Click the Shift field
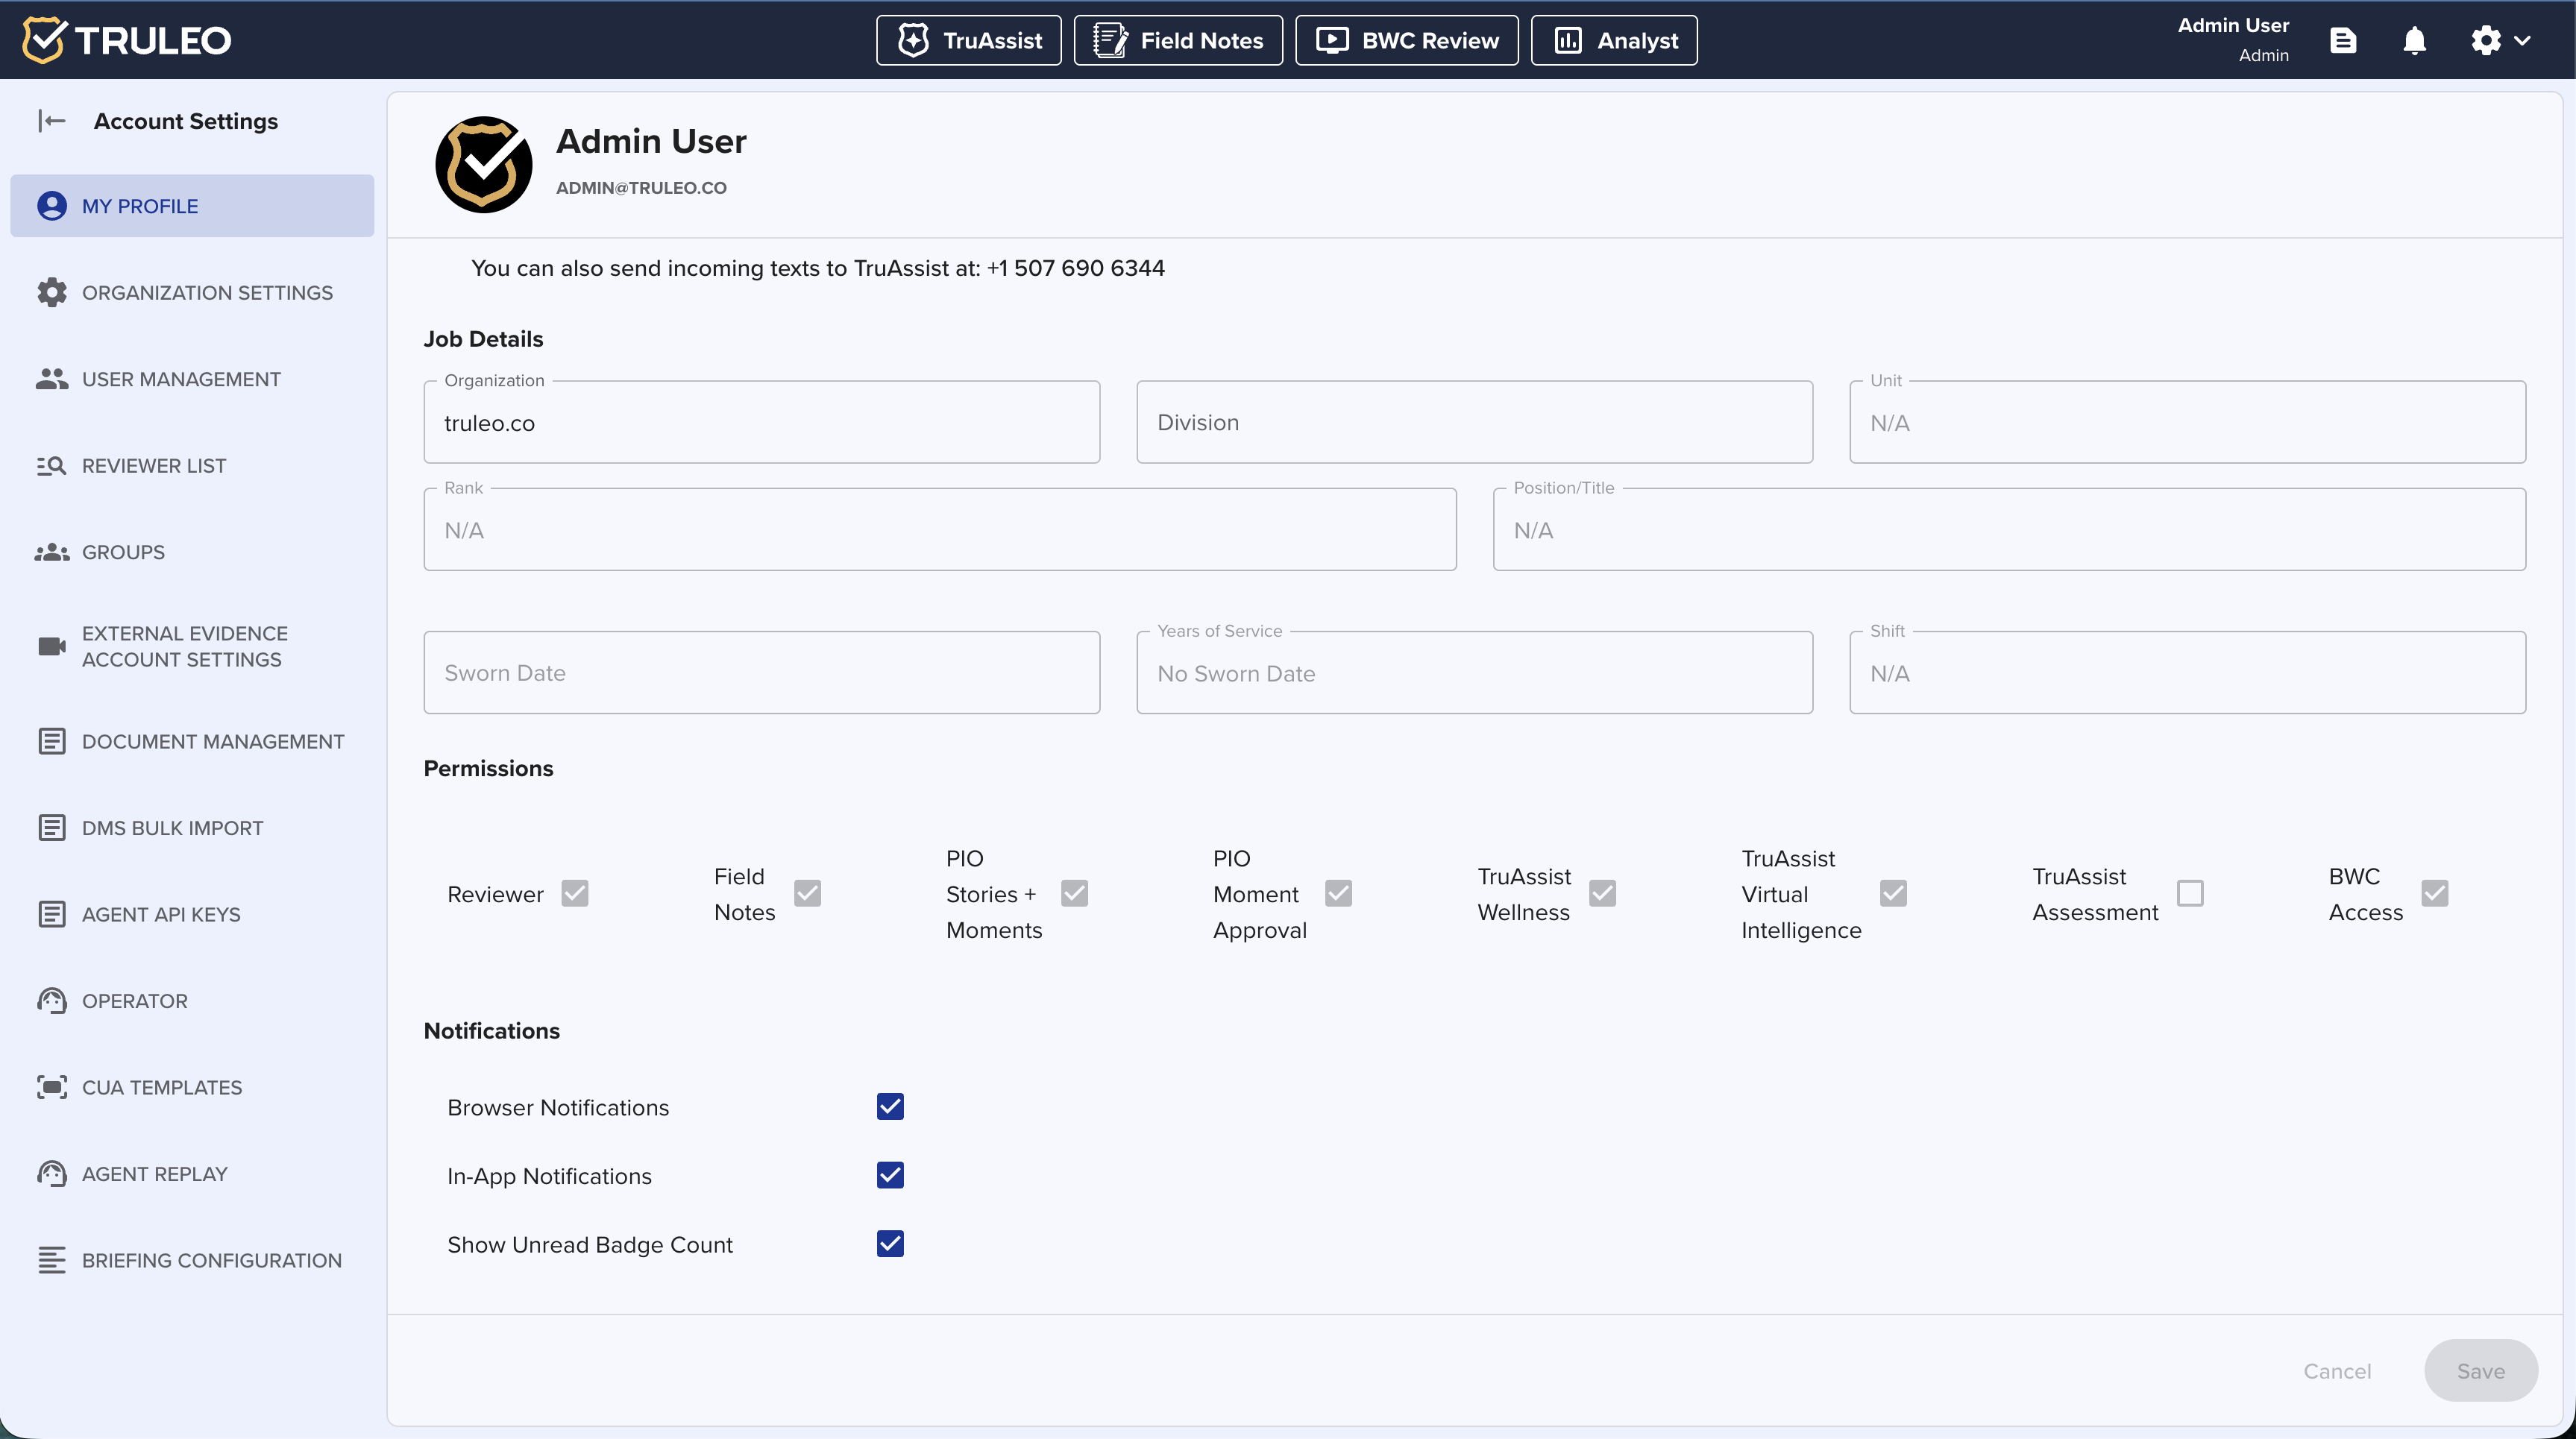The width and height of the screenshot is (2576, 1439). point(2188,672)
